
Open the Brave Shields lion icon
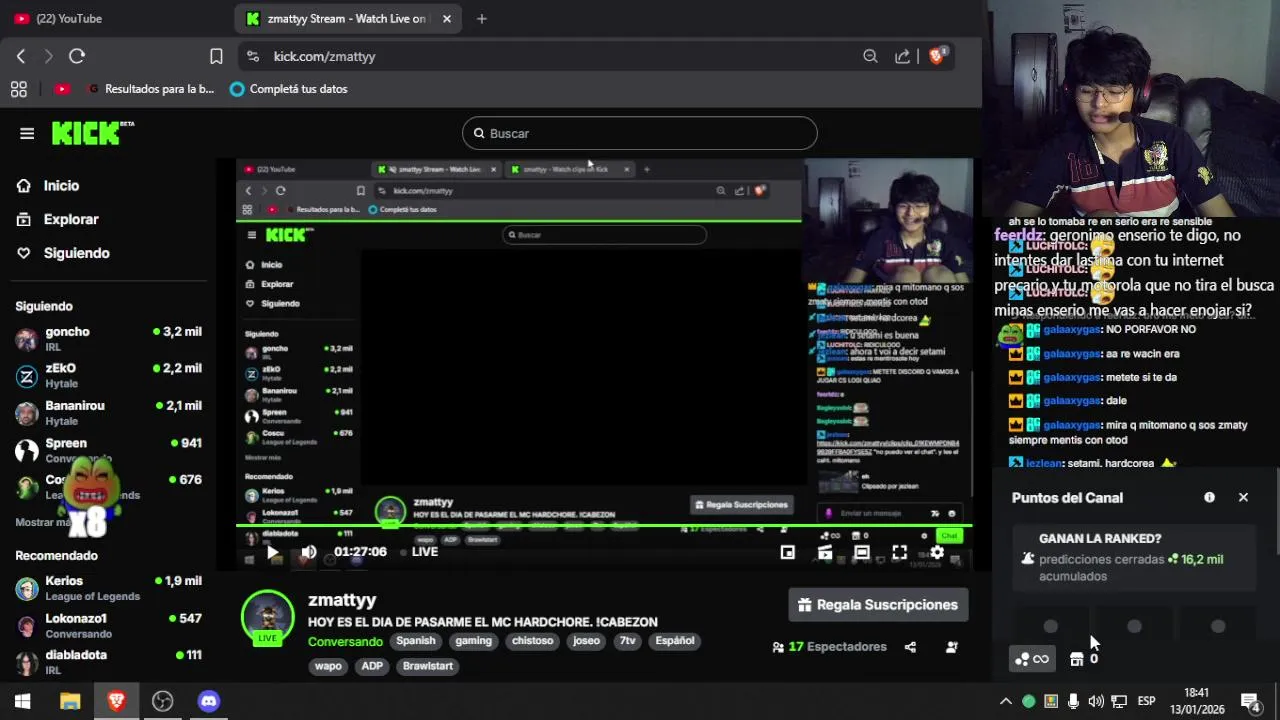click(937, 56)
